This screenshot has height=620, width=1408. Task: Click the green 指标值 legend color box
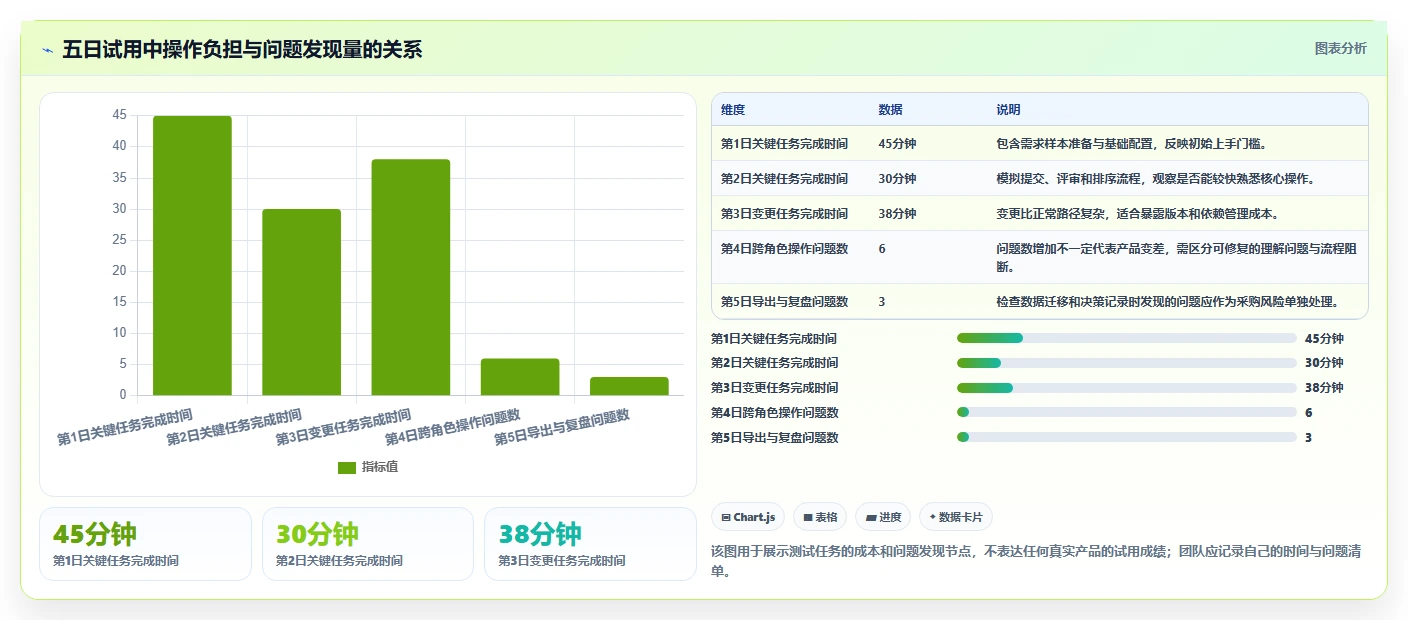347,467
